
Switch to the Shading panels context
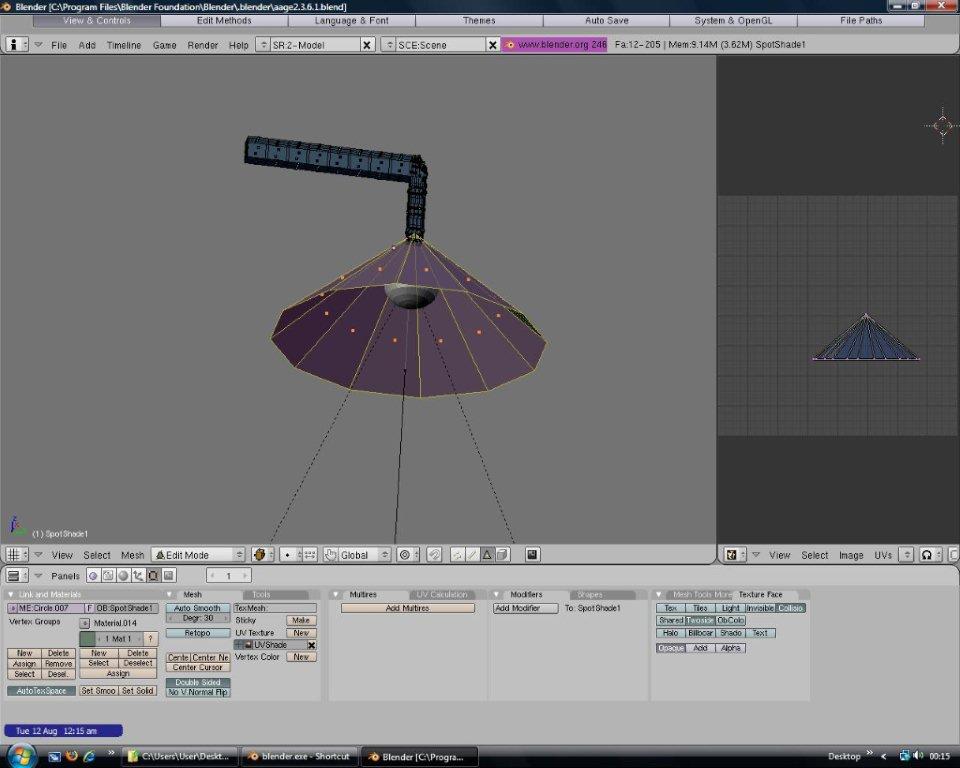pos(123,576)
